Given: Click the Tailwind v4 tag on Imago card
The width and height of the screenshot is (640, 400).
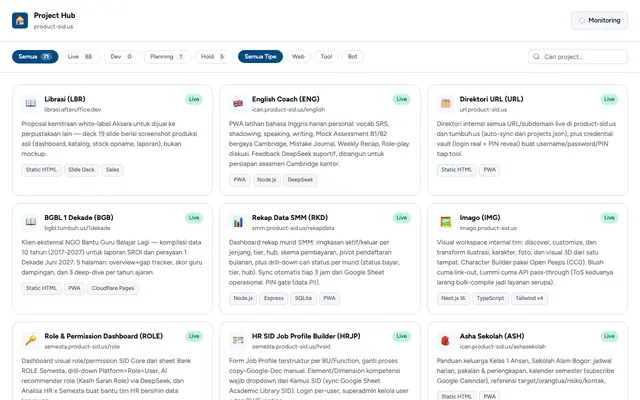Looking at the screenshot, I should [529, 298].
